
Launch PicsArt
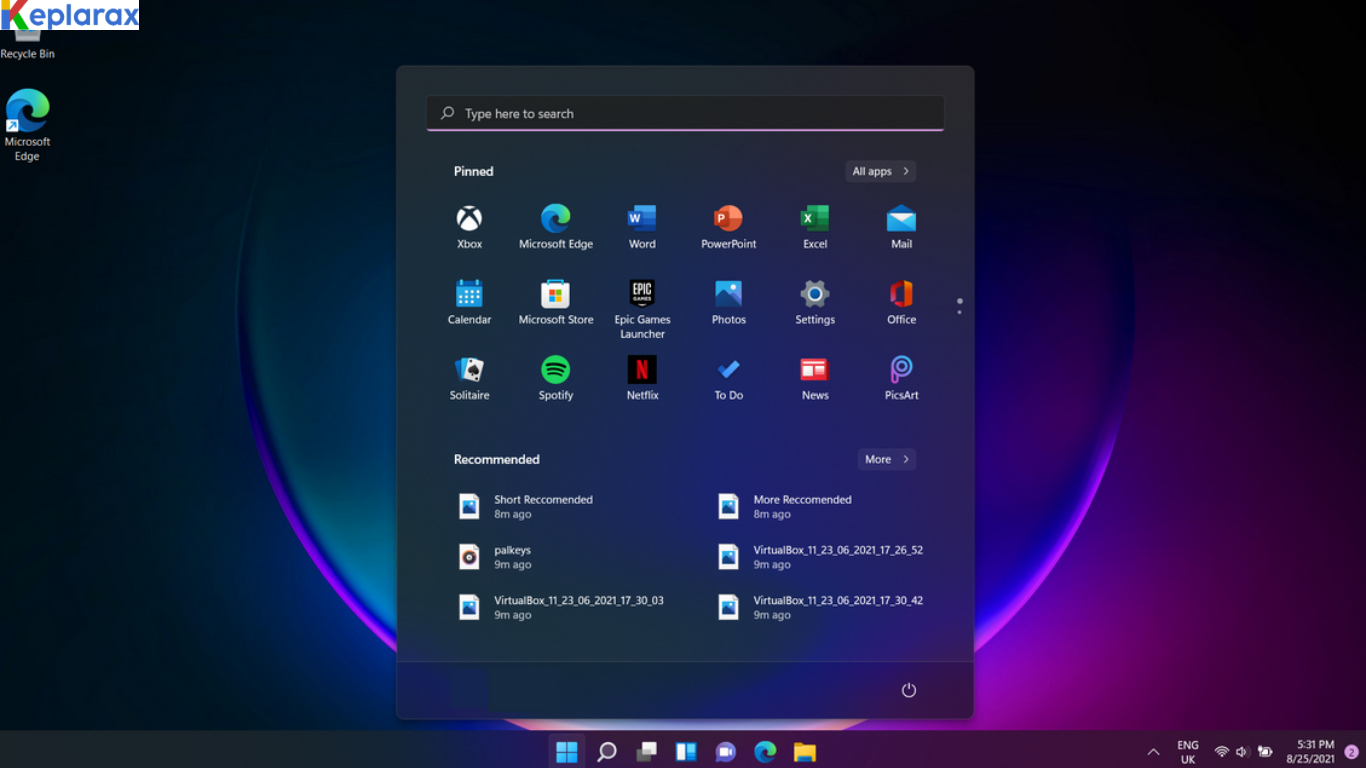[x=901, y=379]
